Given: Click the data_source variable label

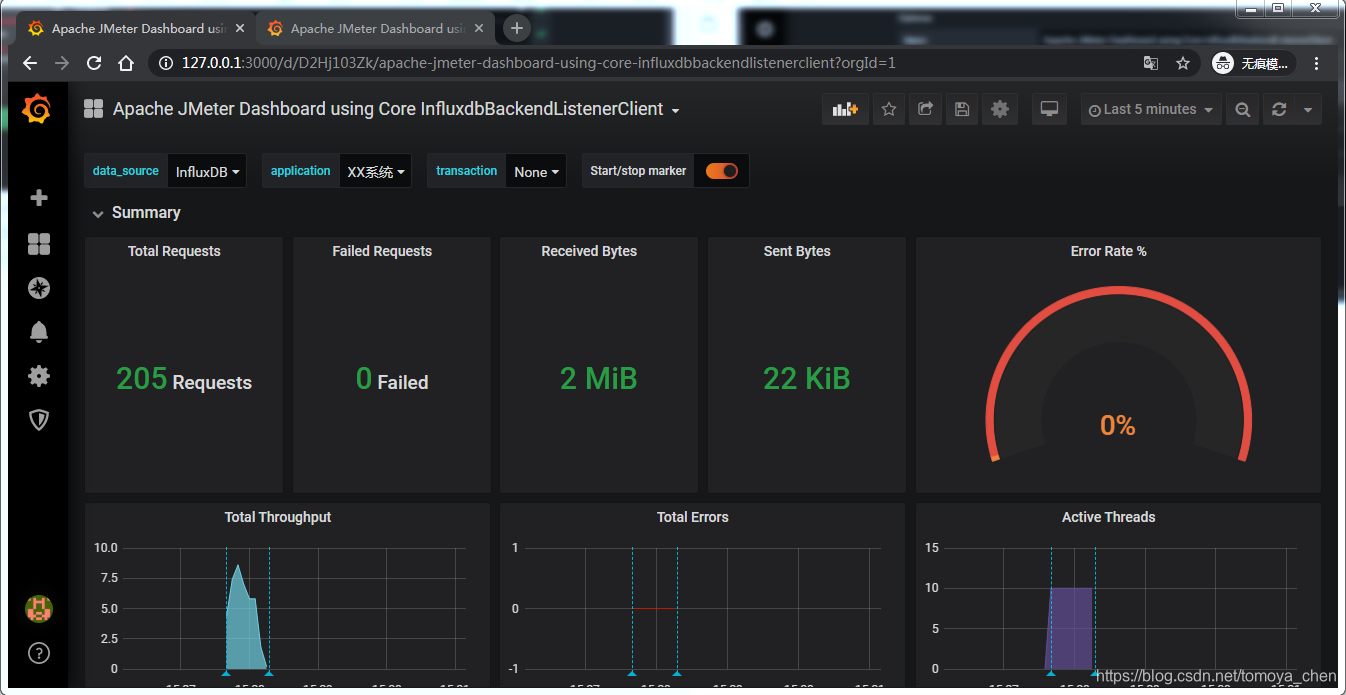Looking at the screenshot, I should tap(125, 171).
